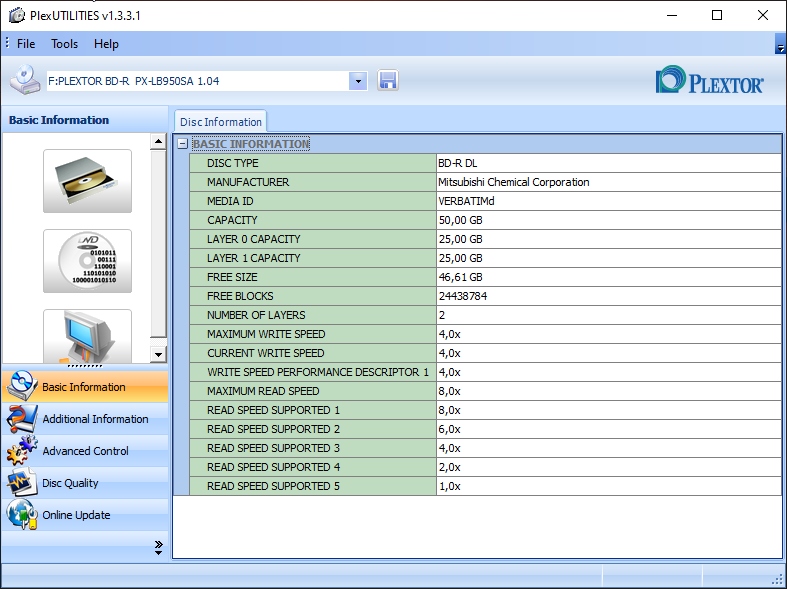Click the Disc Quality graph icon
The image size is (787, 589).
tap(22, 483)
